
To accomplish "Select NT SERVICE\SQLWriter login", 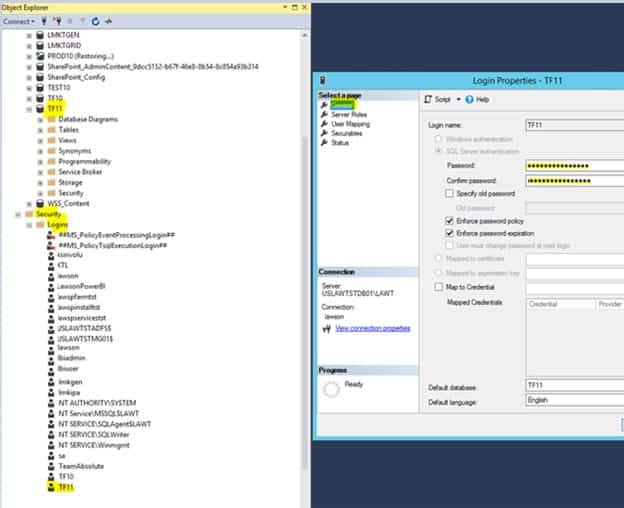I will pyautogui.click(x=94, y=434).
